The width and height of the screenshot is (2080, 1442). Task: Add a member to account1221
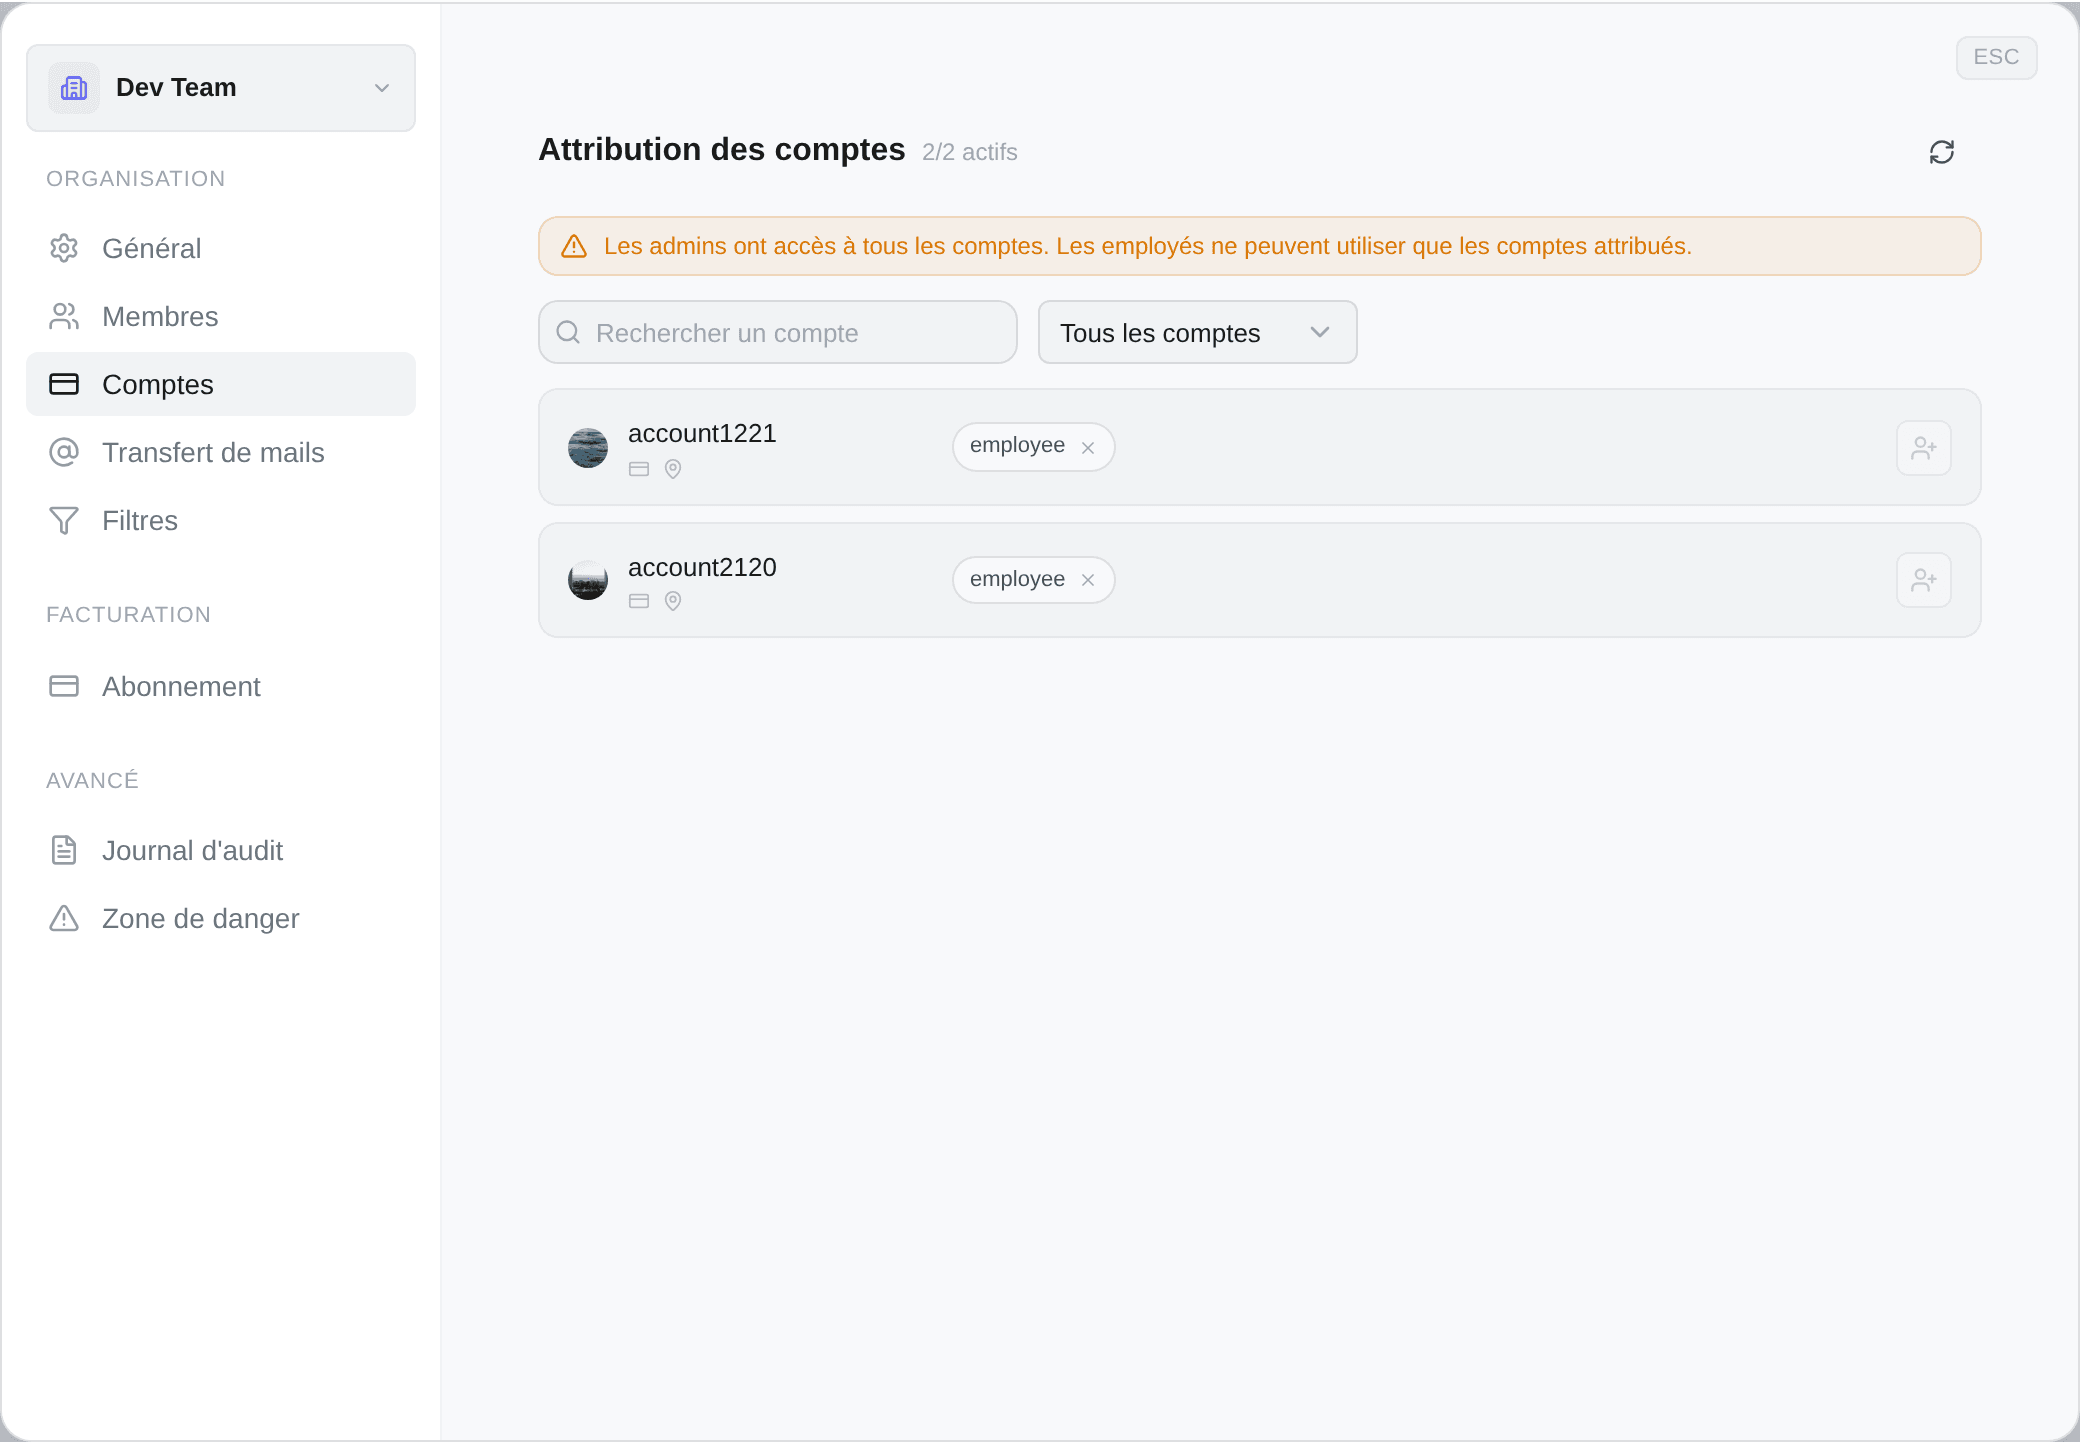pos(1924,448)
